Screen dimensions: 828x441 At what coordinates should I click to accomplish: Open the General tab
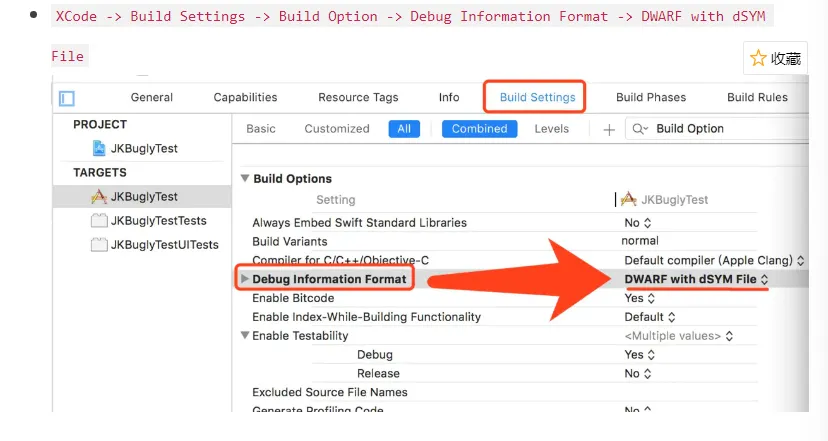point(152,97)
